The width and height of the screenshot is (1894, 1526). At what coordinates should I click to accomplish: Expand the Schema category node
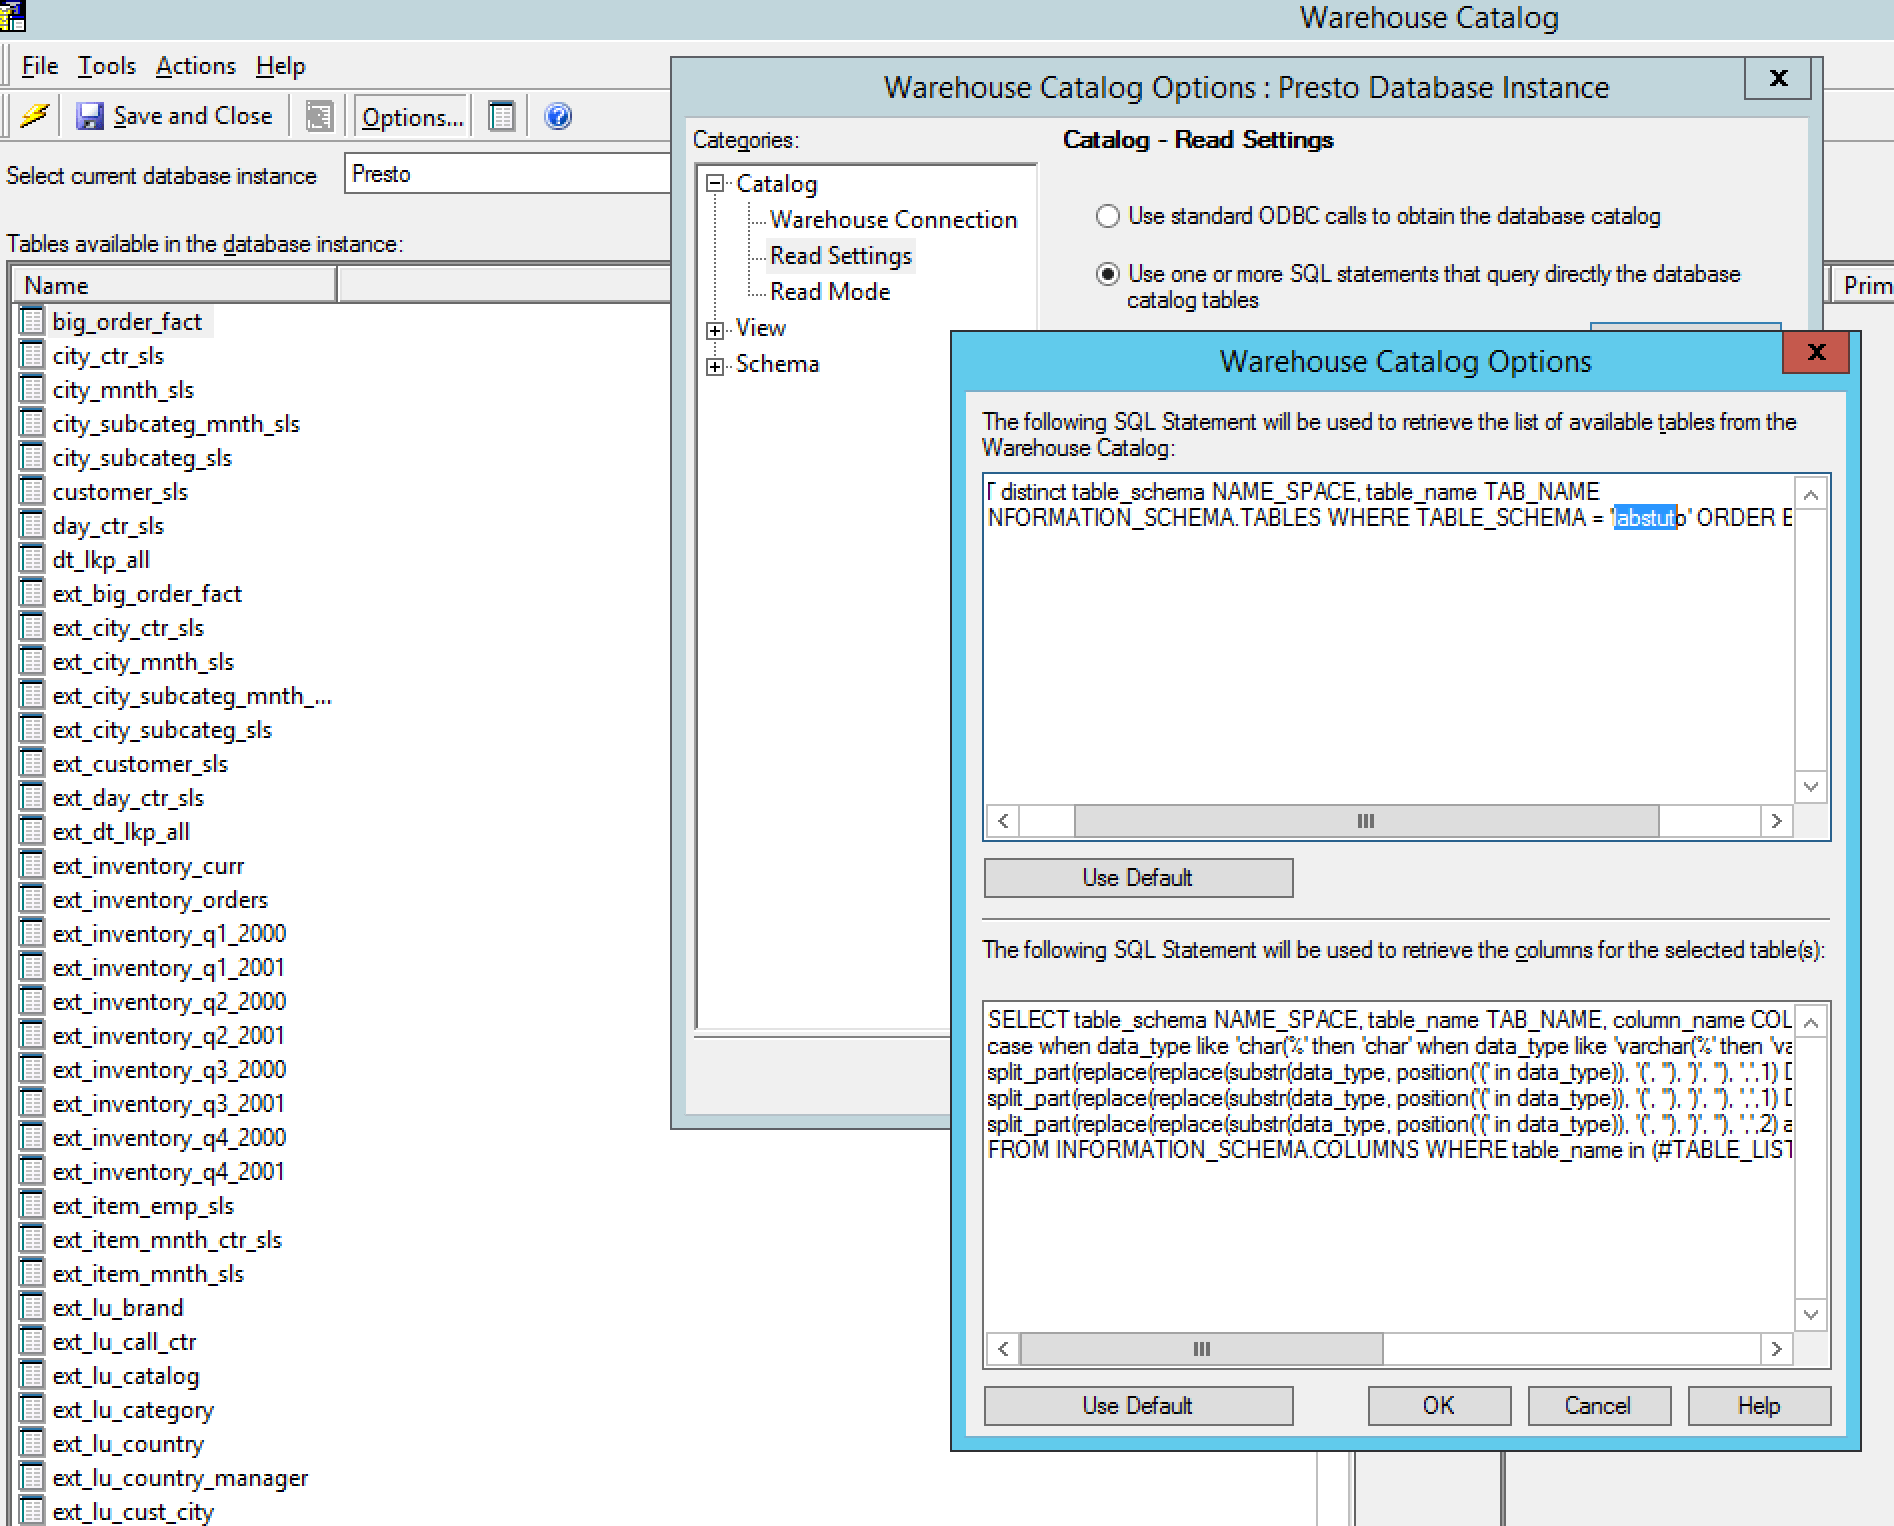[x=715, y=366]
